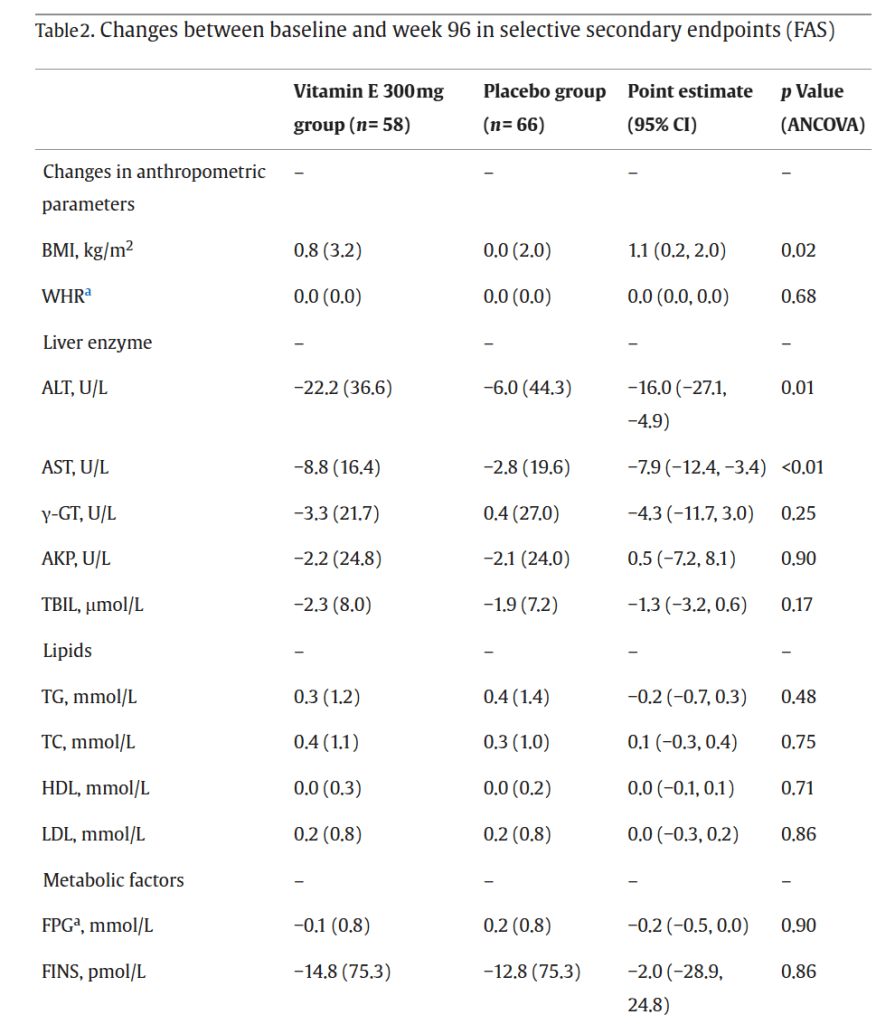Select the Lipids section heading
895x1024 pixels.
pyautogui.click(x=67, y=651)
